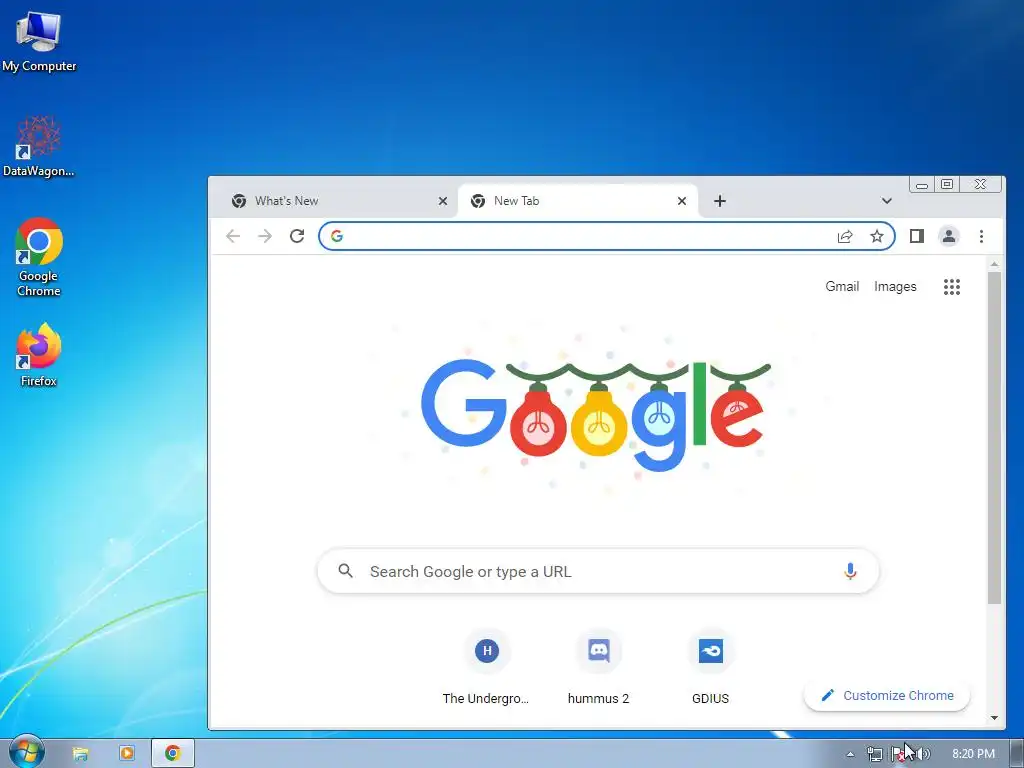Click the network tray icon
The height and width of the screenshot is (768, 1024).
[x=874, y=754]
